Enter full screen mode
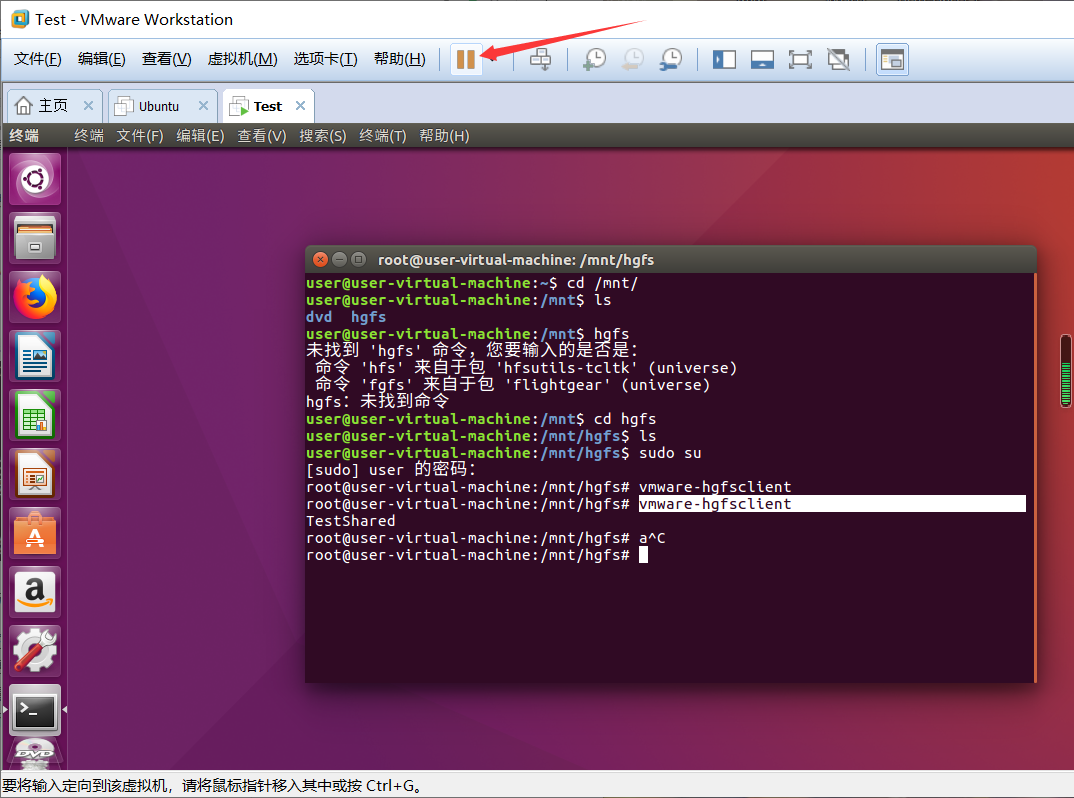1074x798 pixels. 800,59
